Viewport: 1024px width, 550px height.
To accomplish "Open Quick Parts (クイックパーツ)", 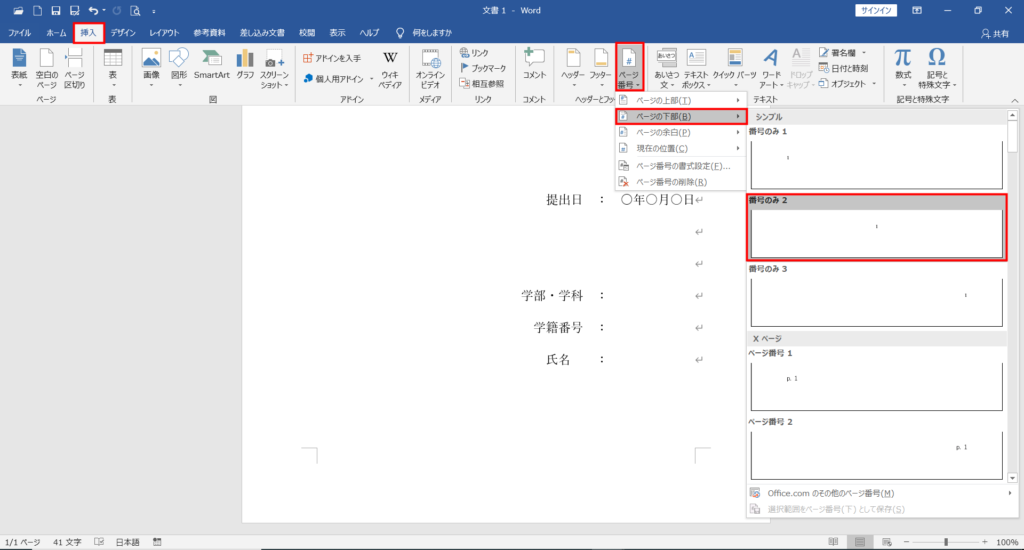I will (735, 68).
